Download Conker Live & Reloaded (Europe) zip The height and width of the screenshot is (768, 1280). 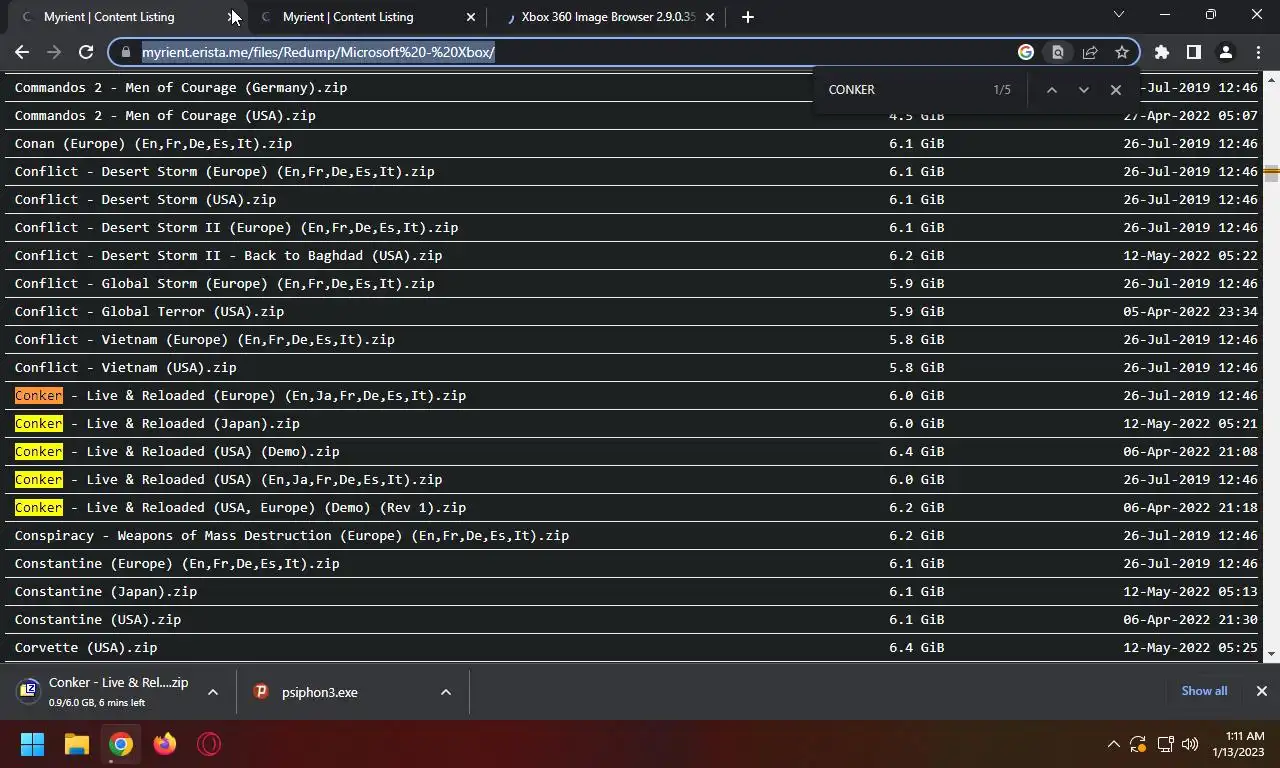[240, 395]
